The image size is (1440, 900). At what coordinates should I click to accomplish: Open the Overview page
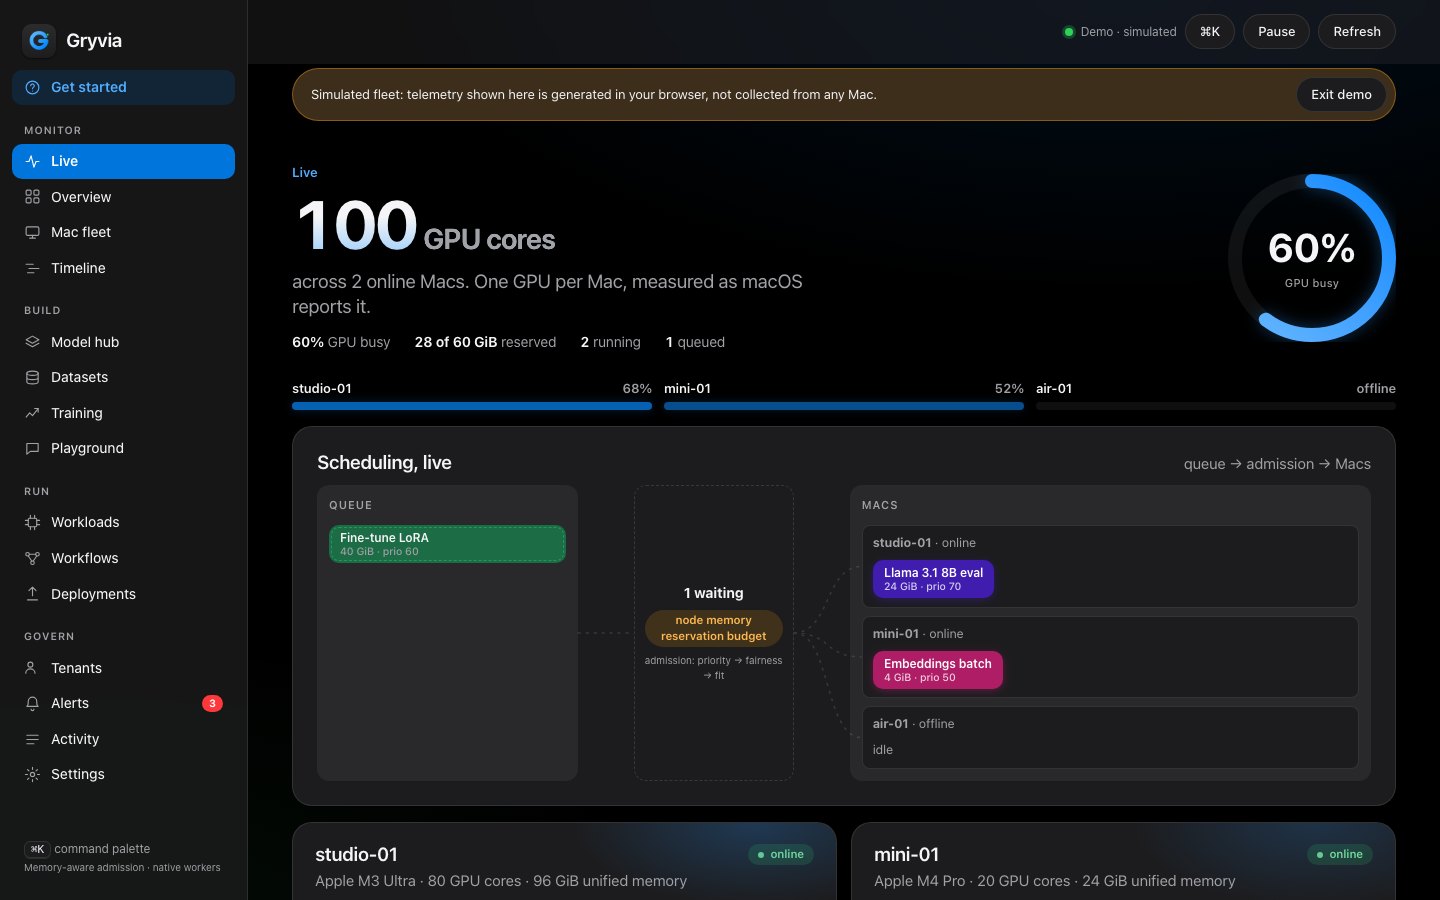coord(123,197)
